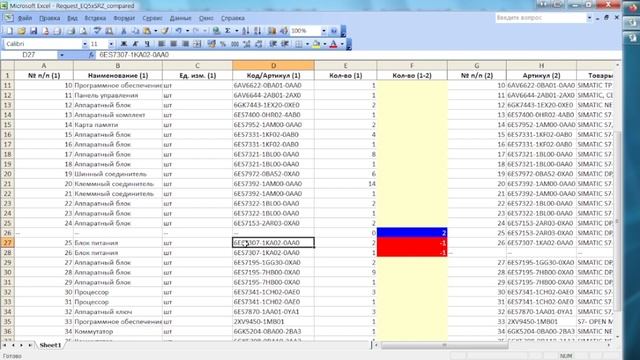Image resolution: width=640 pixels, height=360 pixels.
Task: Apply percent style format
Action: click(223, 44)
